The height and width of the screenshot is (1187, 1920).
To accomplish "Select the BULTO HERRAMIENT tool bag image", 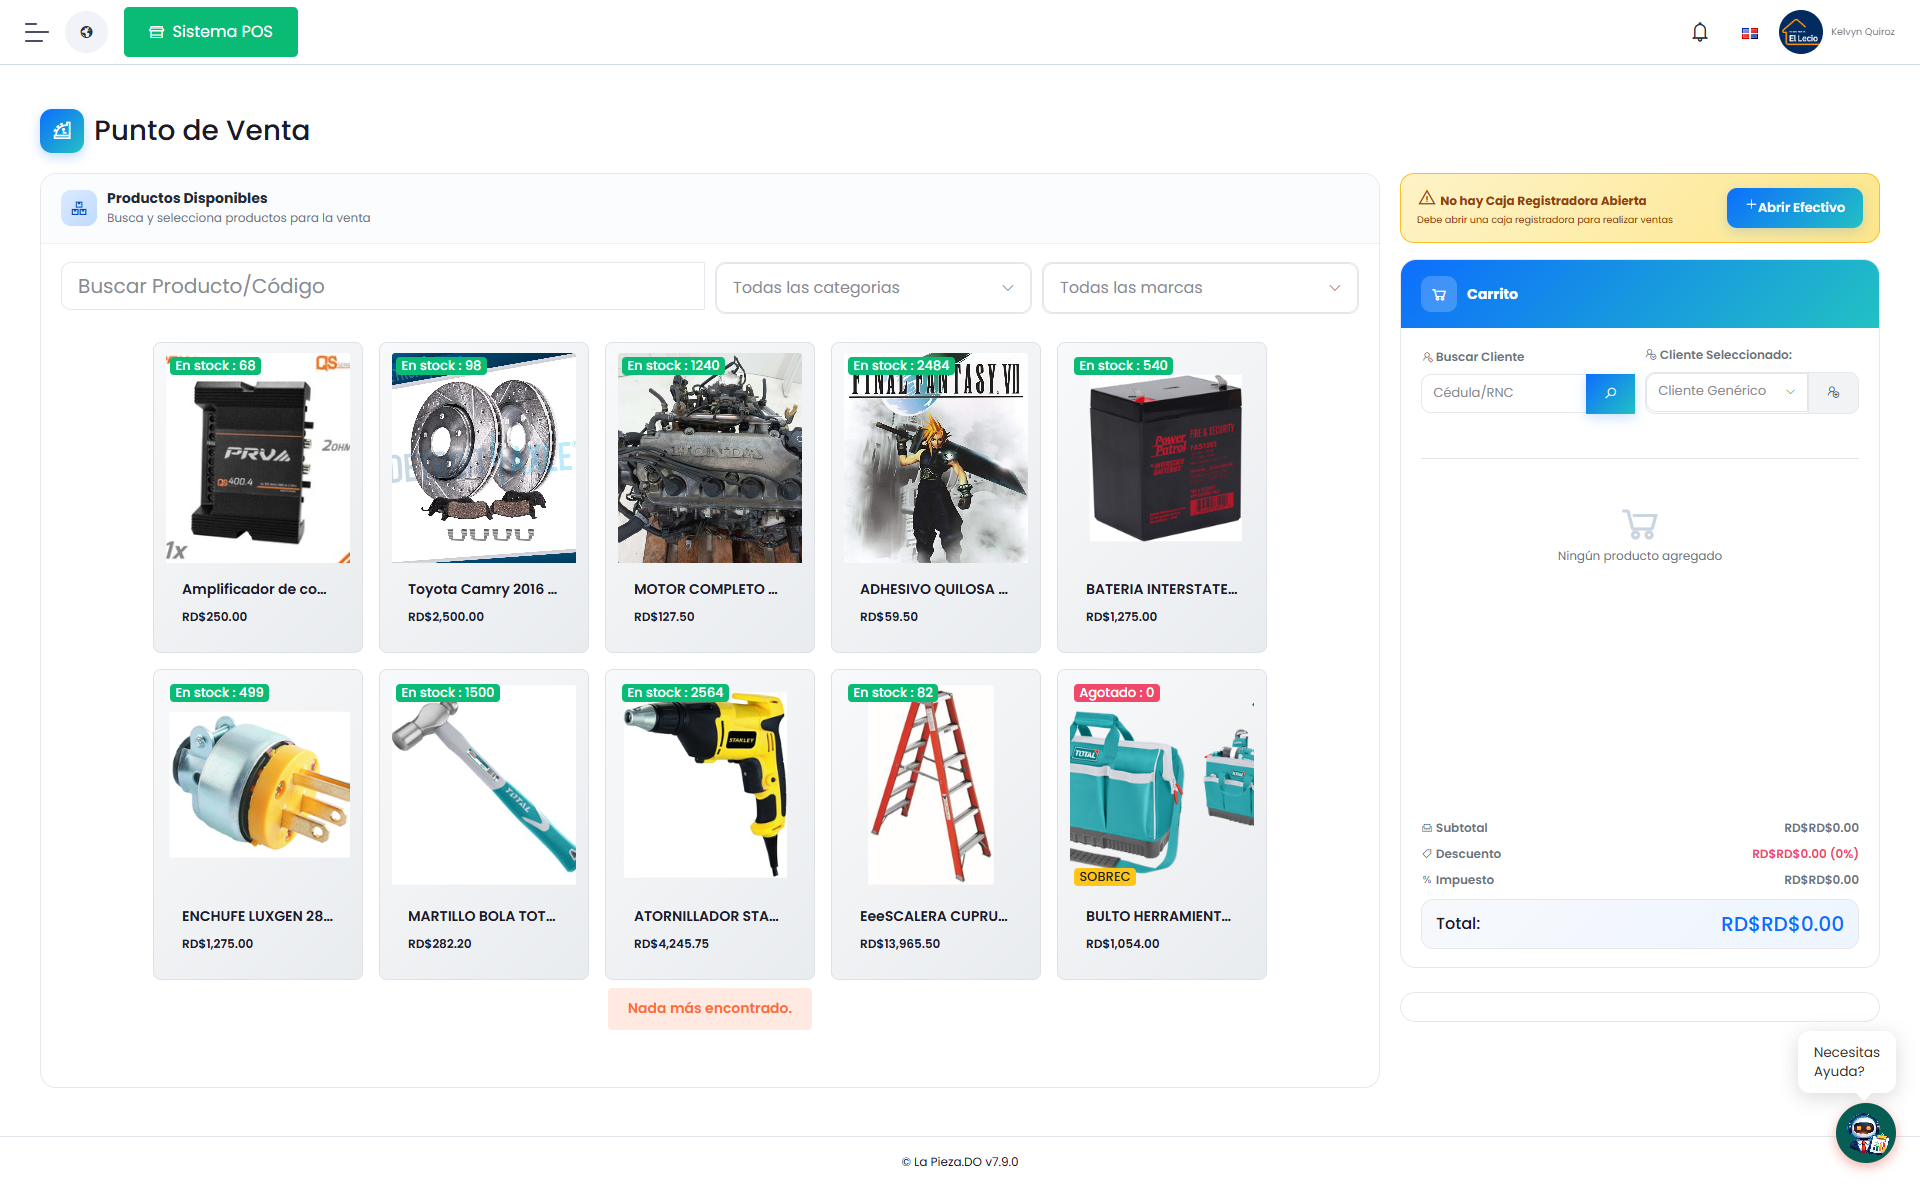I will pyautogui.click(x=1162, y=785).
